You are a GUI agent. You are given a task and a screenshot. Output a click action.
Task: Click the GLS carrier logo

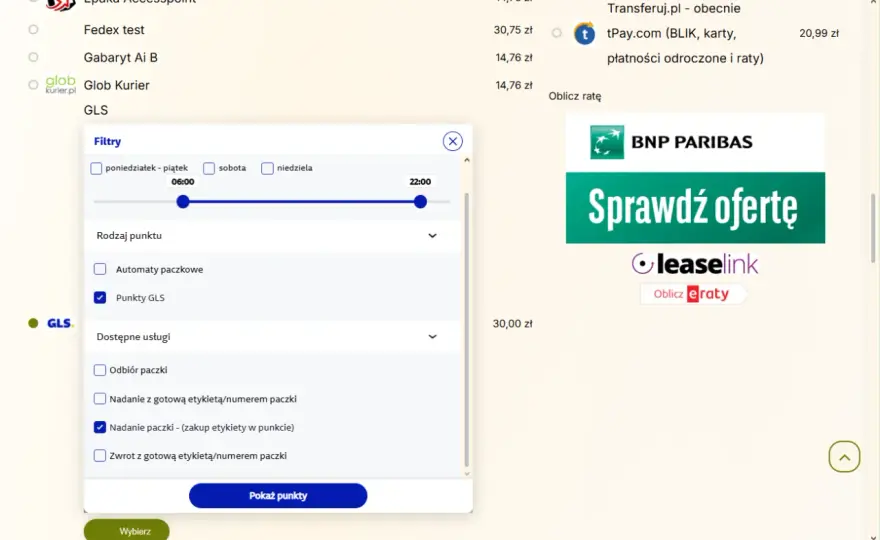point(60,323)
